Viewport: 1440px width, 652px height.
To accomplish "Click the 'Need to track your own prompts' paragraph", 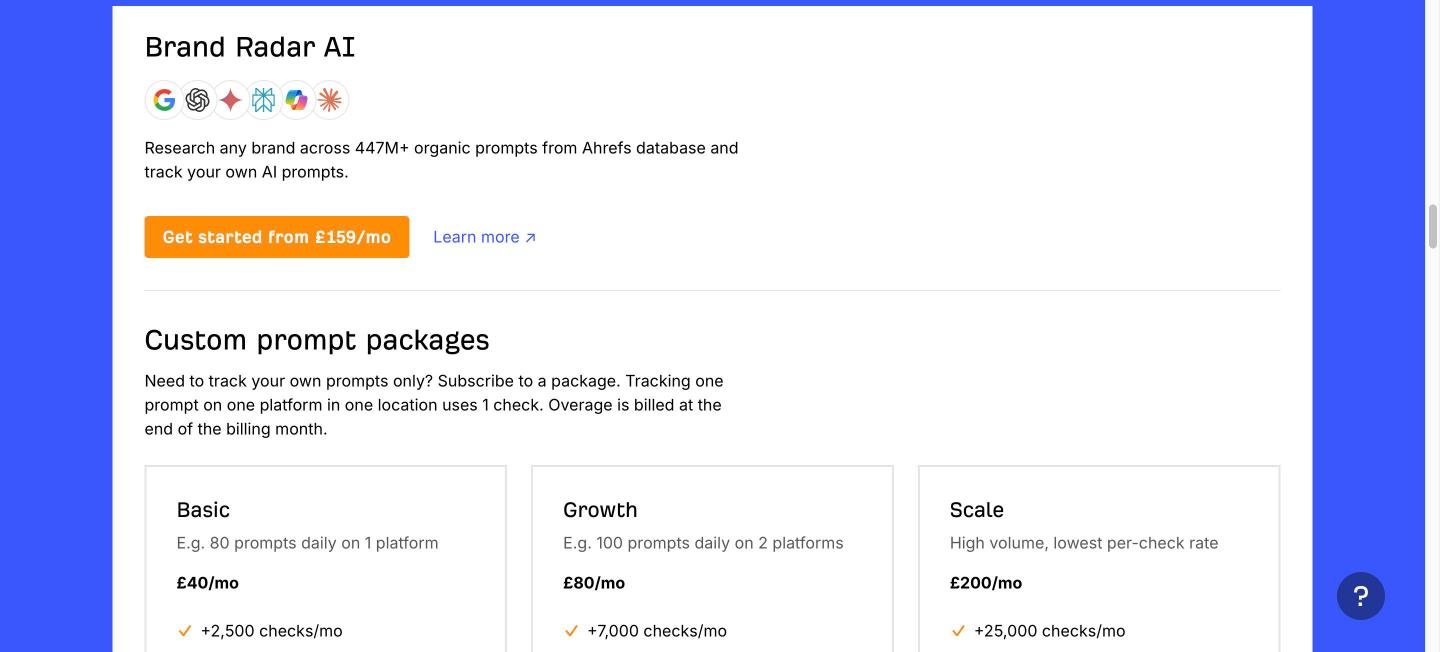I will 434,405.
